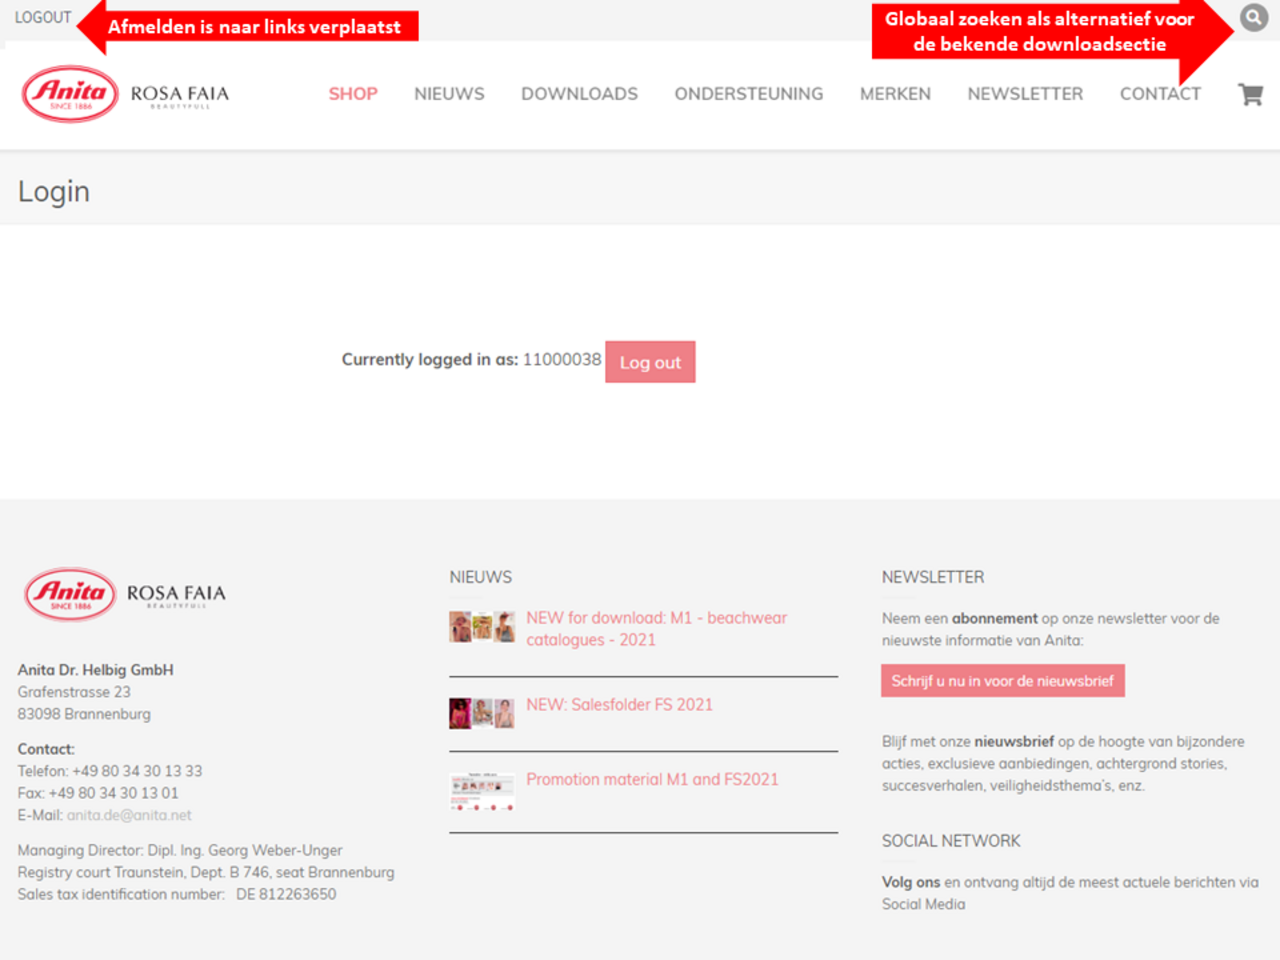Open the Promotion material news thumbnail
This screenshot has width=1280, height=960.
pos(482,791)
